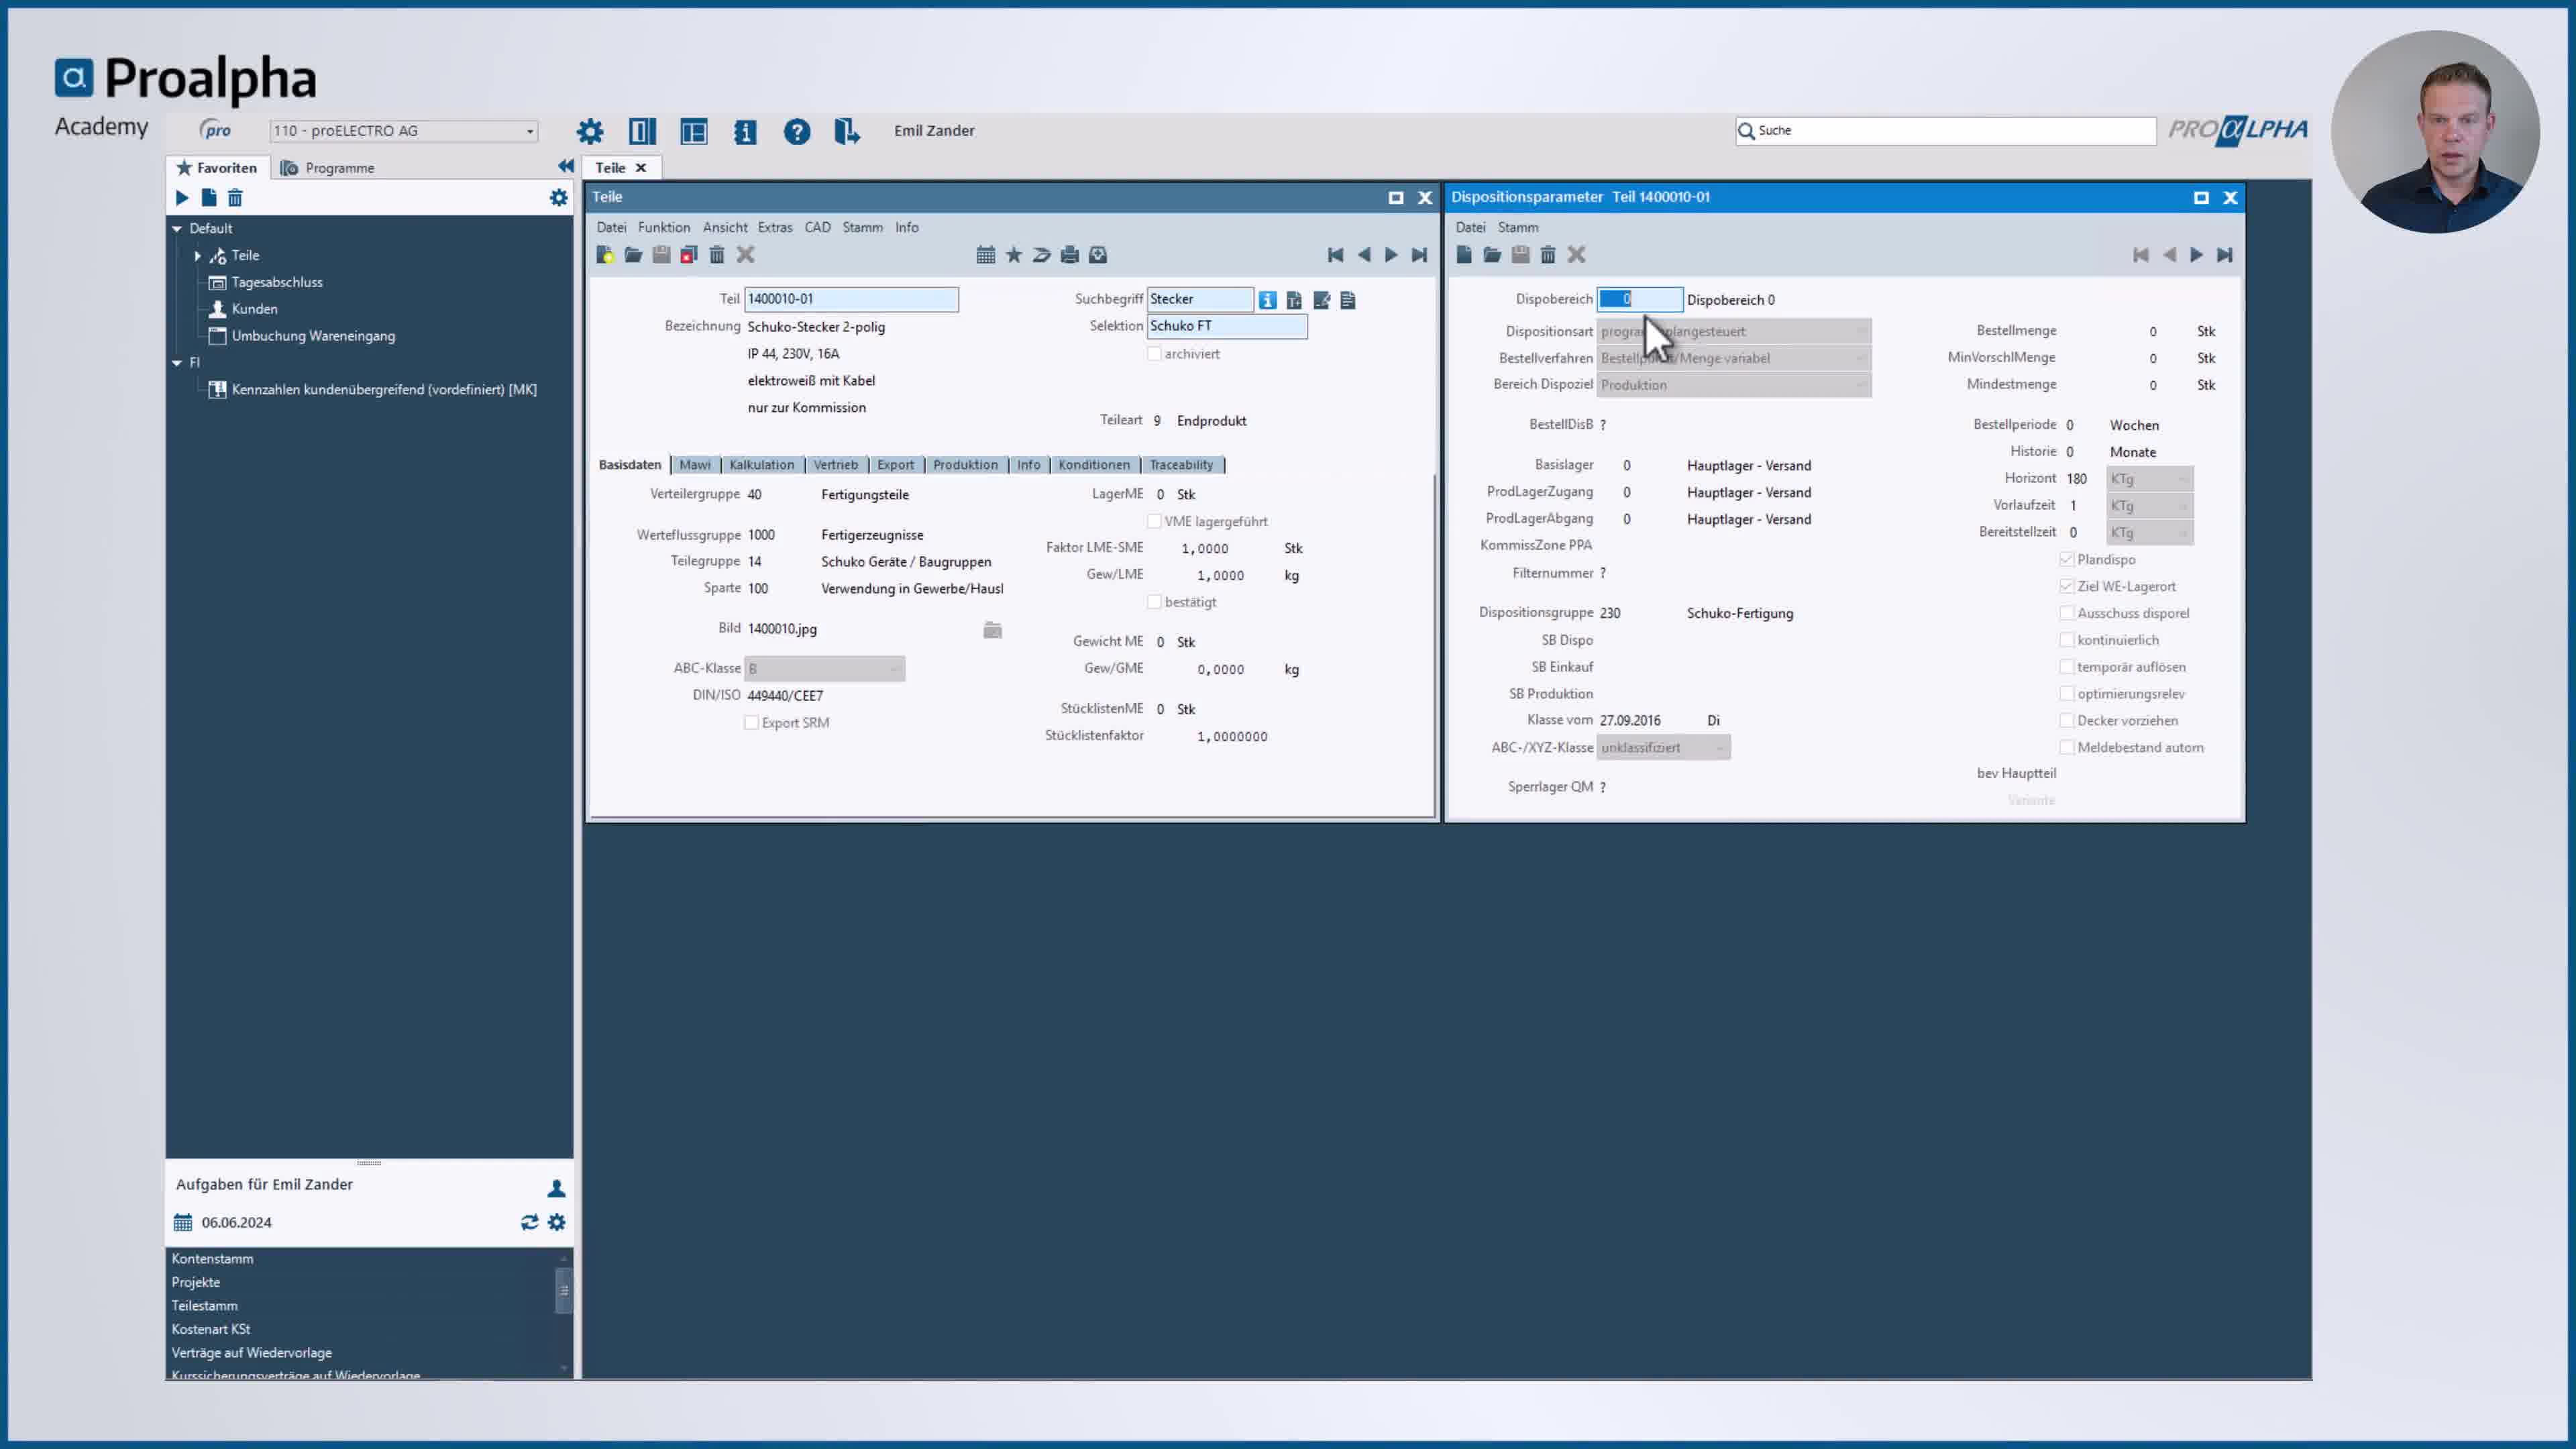Jump to last record in Teile window
The image size is (2576, 1449).
[x=1419, y=255]
